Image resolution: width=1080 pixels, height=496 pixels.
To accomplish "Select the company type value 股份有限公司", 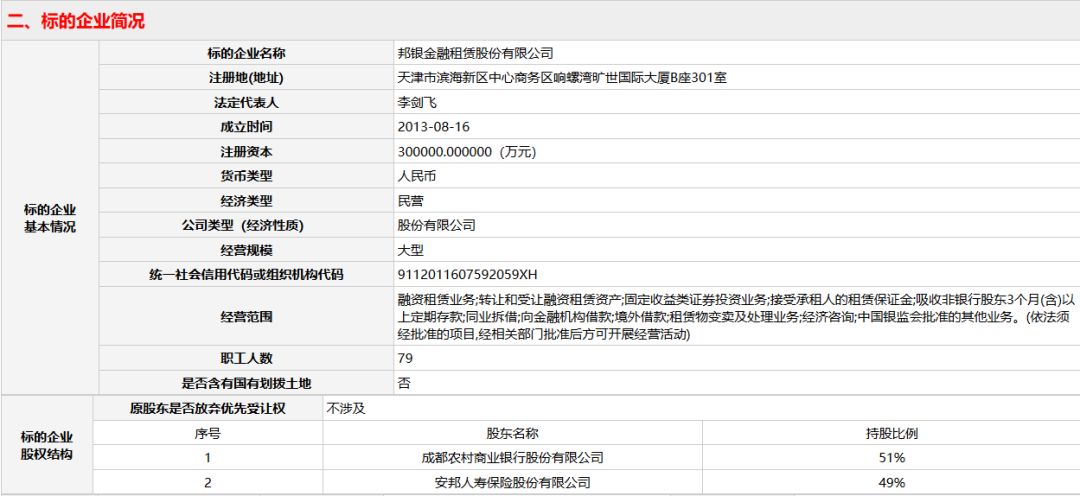I will (436, 225).
